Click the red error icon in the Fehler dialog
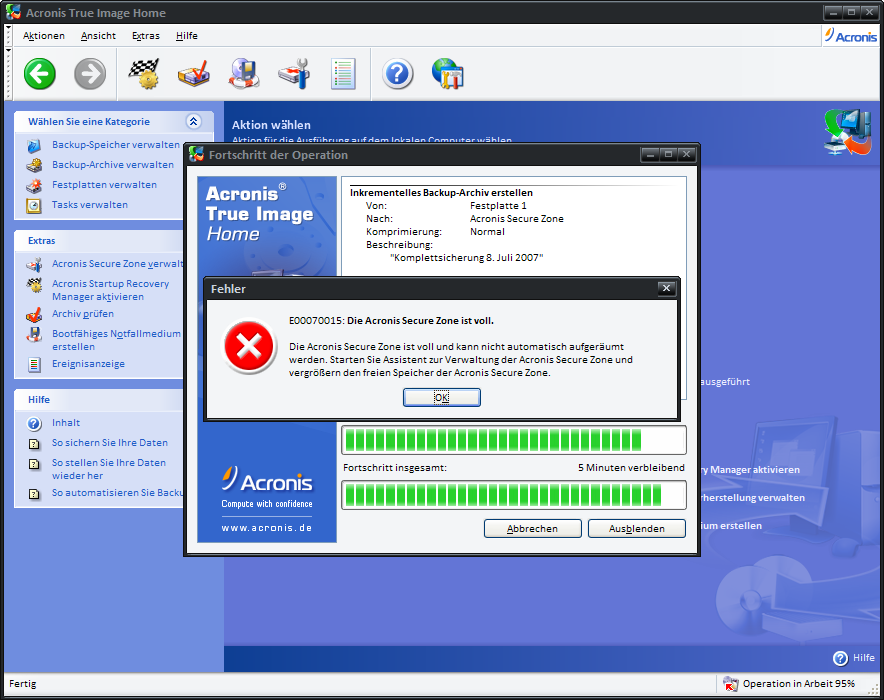The image size is (884, 700). [249, 346]
